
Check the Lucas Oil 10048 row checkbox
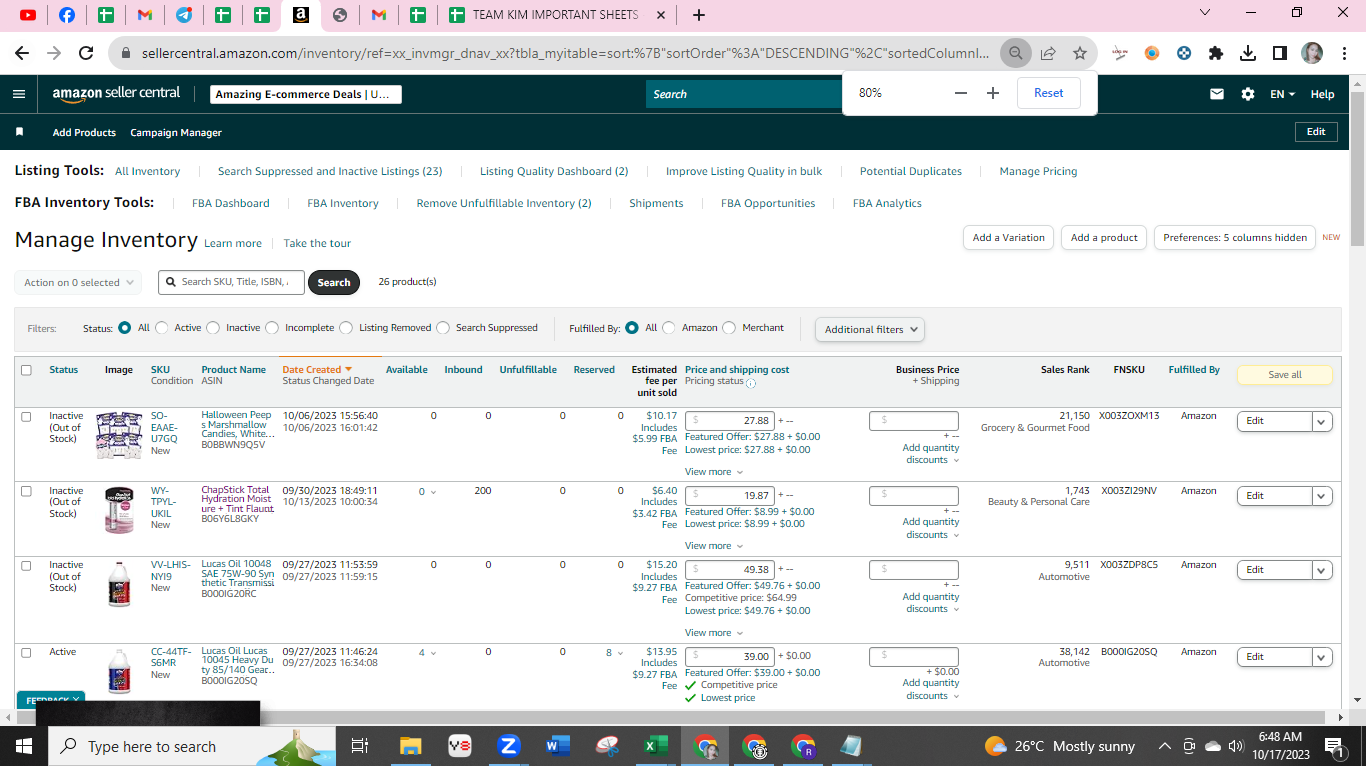pyautogui.click(x=27, y=566)
